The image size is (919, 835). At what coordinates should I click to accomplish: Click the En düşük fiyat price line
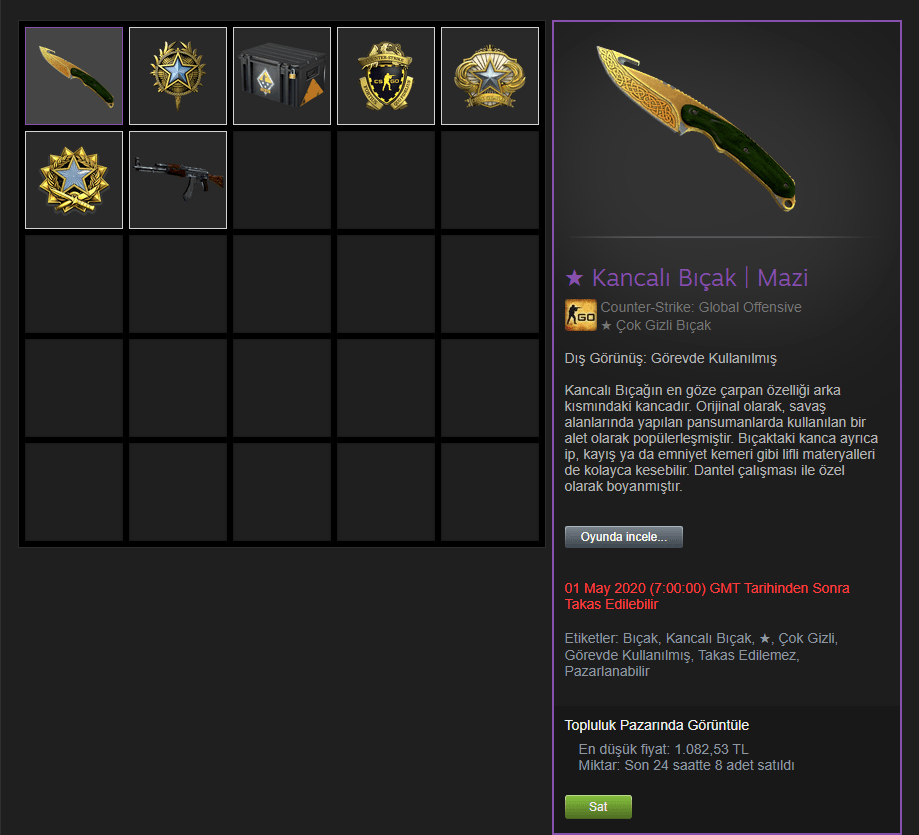[663, 749]
